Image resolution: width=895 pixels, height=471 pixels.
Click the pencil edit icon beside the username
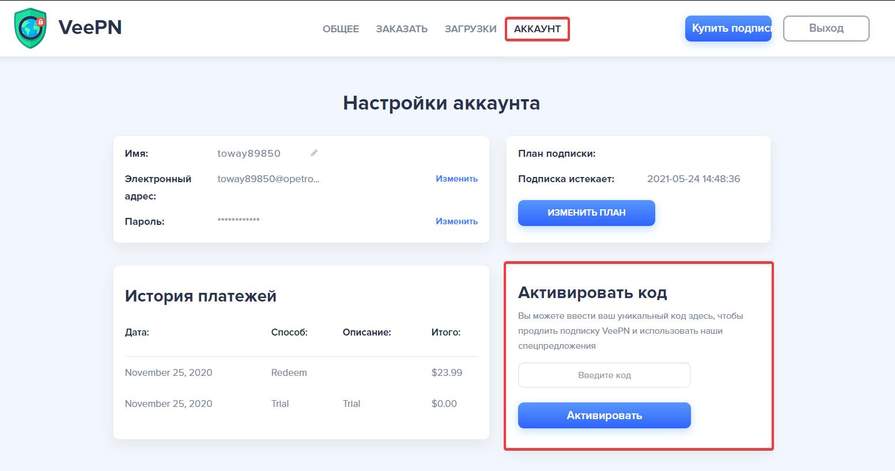[314, 153]
